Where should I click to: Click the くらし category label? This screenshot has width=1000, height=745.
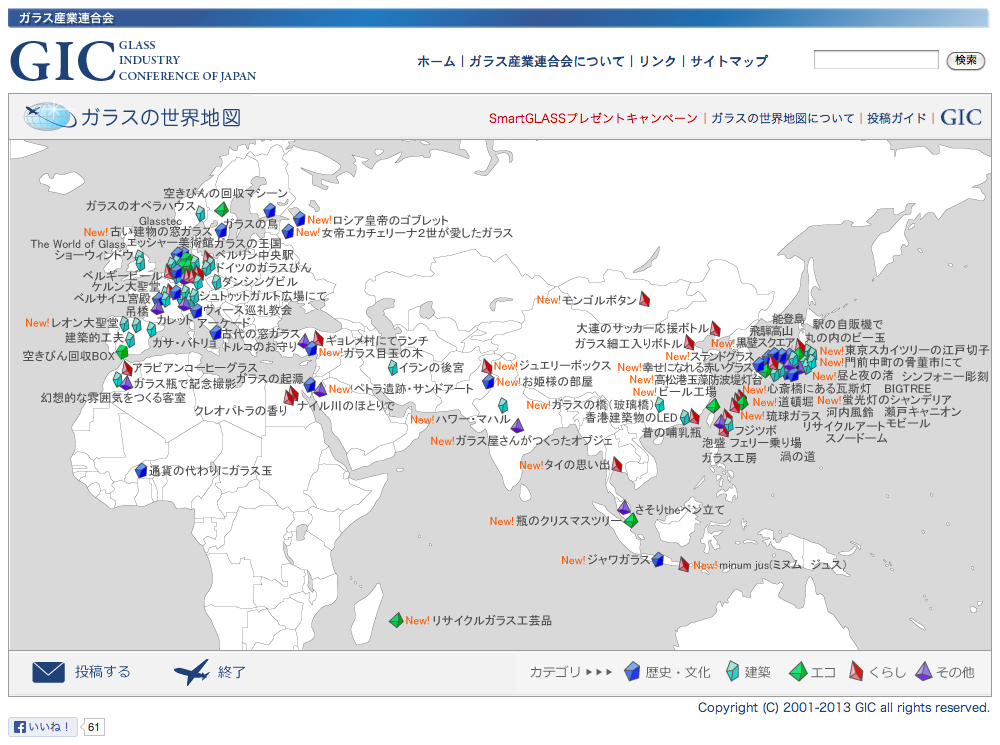pyautogui.click(x=887, y=672)
